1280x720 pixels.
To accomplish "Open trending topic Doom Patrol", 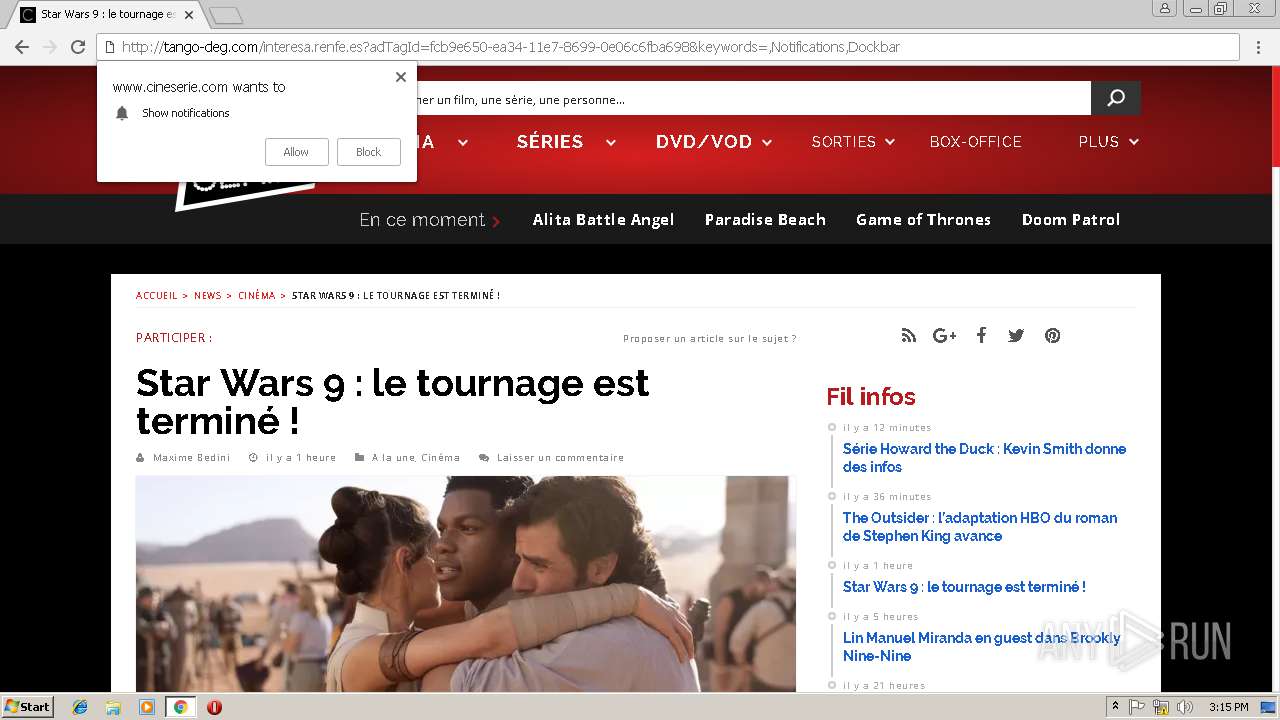I will (x=1071, y=220).
